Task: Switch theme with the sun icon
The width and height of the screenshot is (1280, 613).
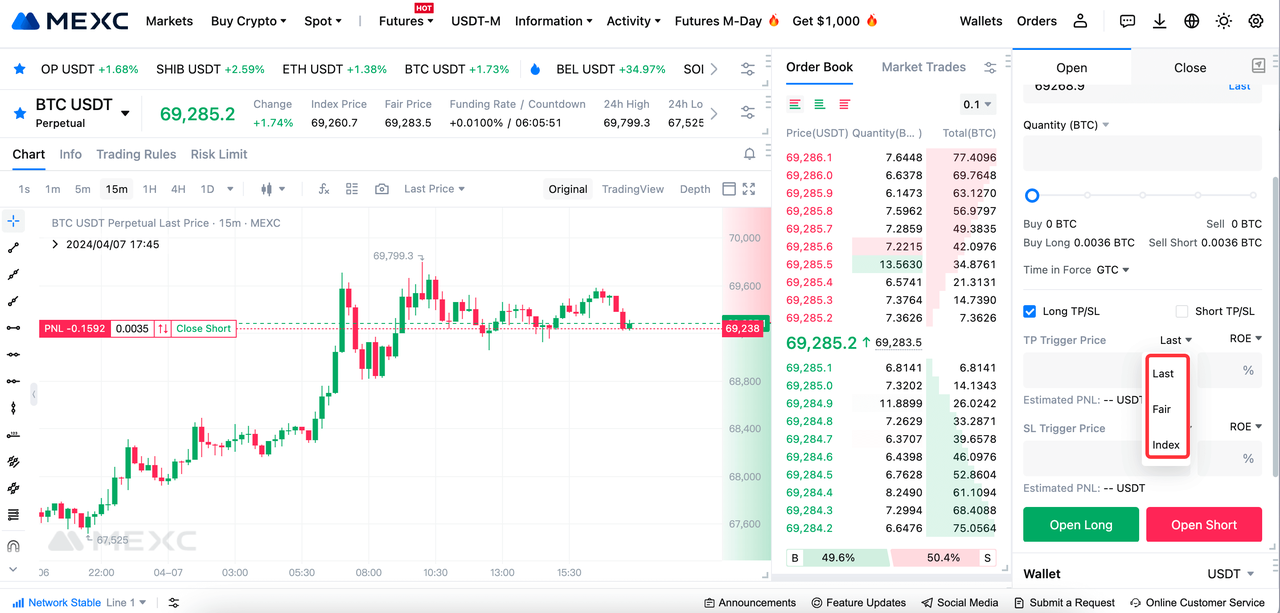Action: coord(1223,21)
